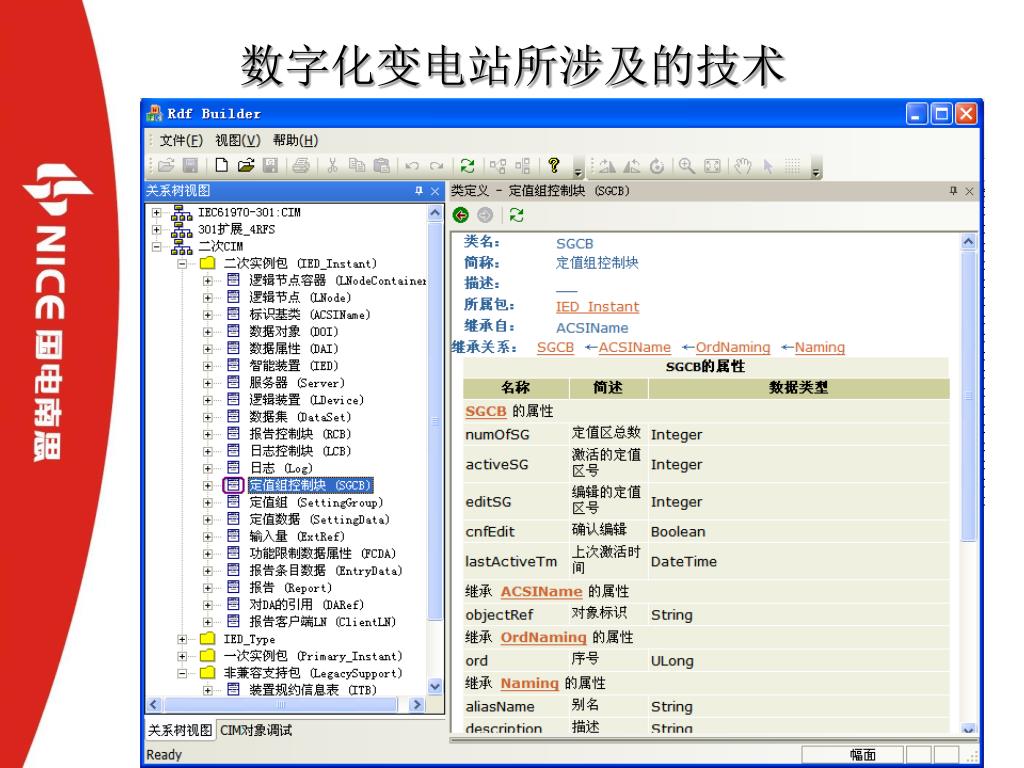1024x768 pixels.
Task: Click the dotted grid icon in toolbar
Action: (x=792, y=166)
